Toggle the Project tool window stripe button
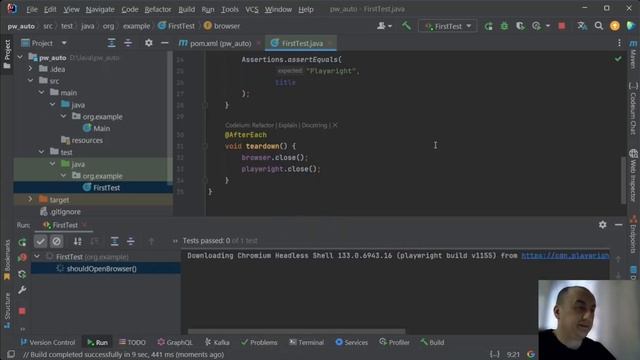The width and height of the screenshot is (640, 360). click(7, 54)
